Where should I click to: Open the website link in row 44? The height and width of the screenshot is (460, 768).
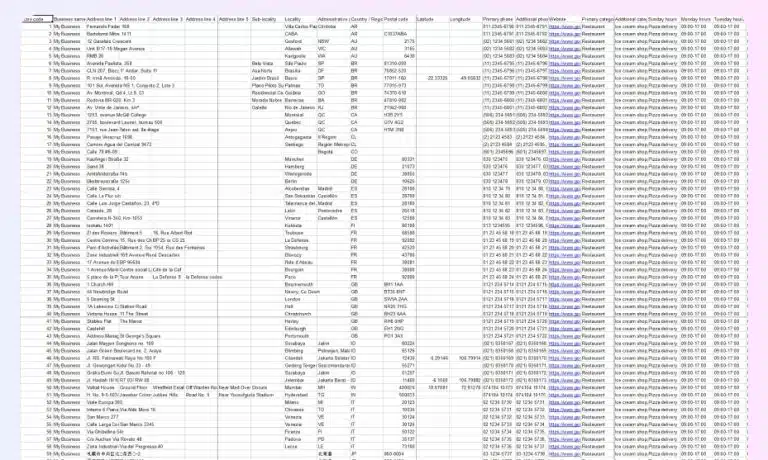tap(564, 343)
